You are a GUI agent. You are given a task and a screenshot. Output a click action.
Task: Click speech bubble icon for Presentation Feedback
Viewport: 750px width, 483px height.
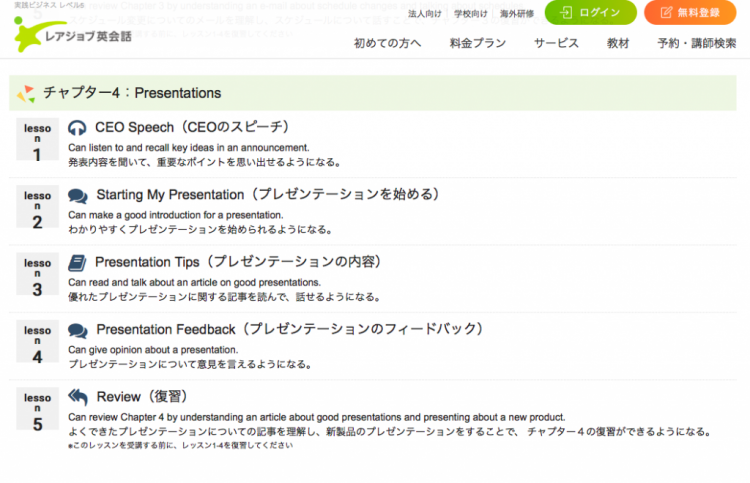pyautogui.click(x=78, y=330)
